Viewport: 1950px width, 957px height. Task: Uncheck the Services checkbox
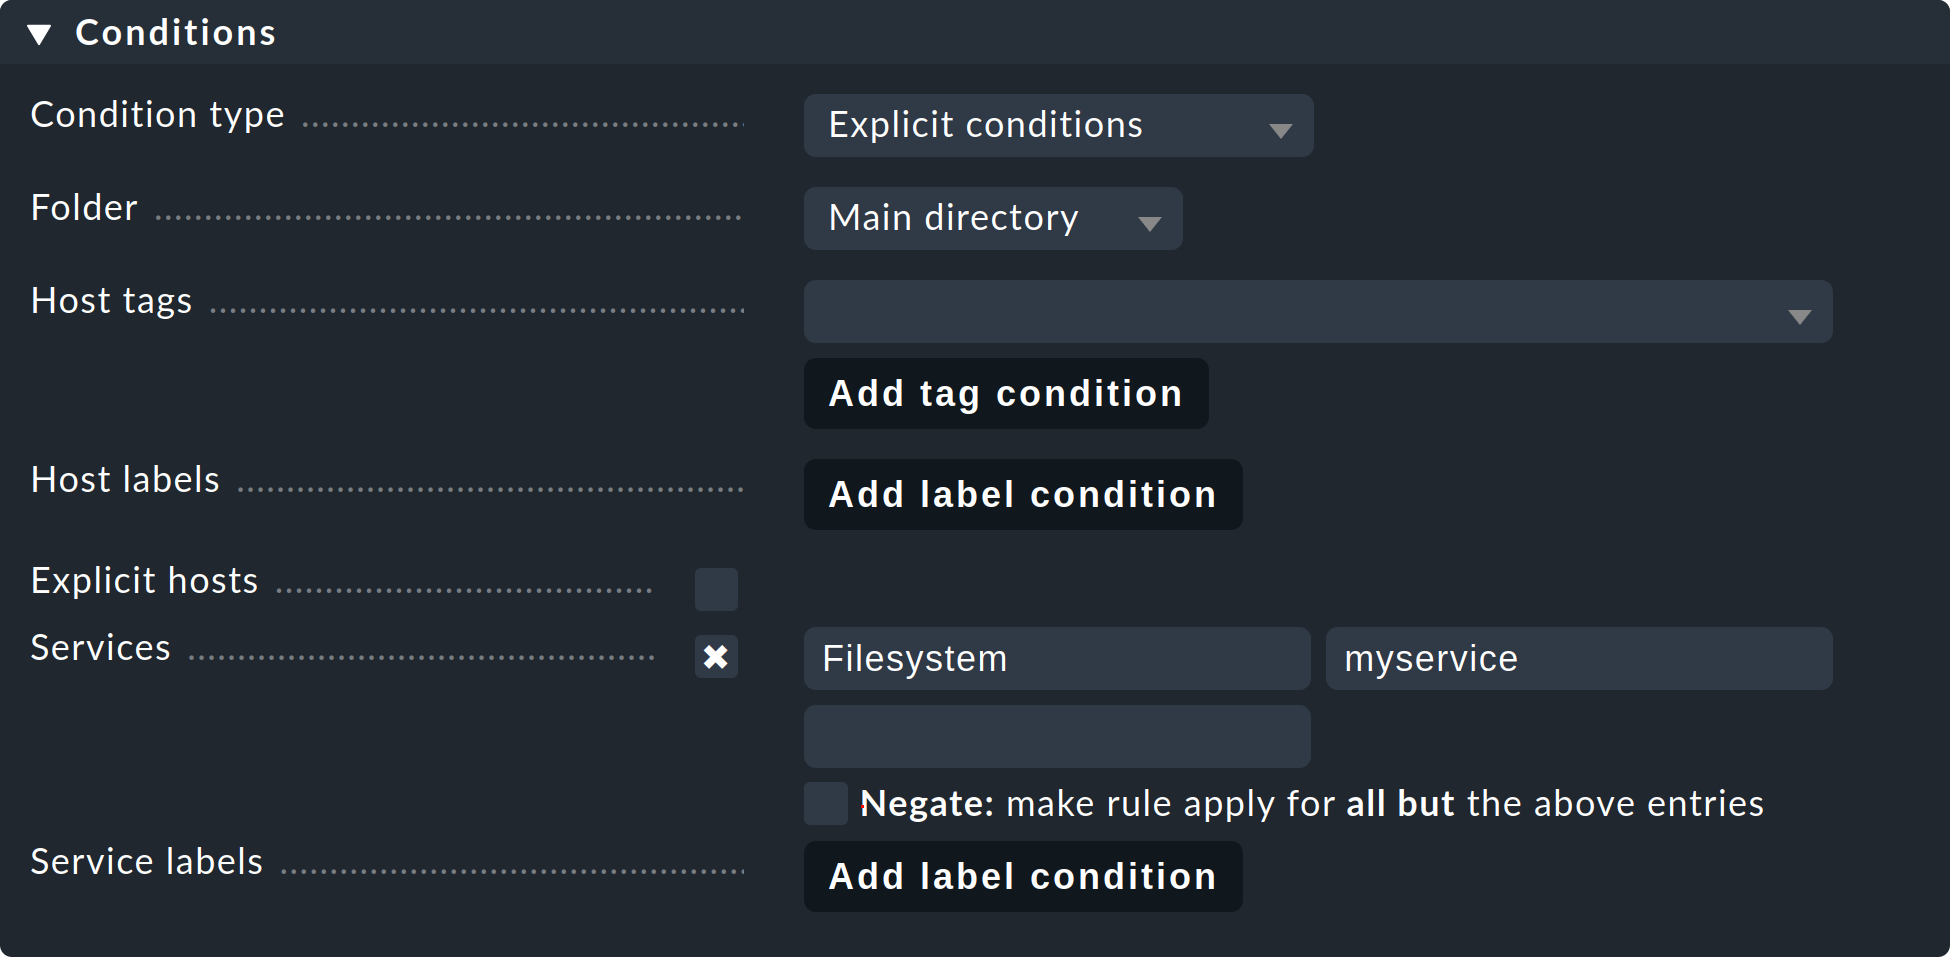716,657
